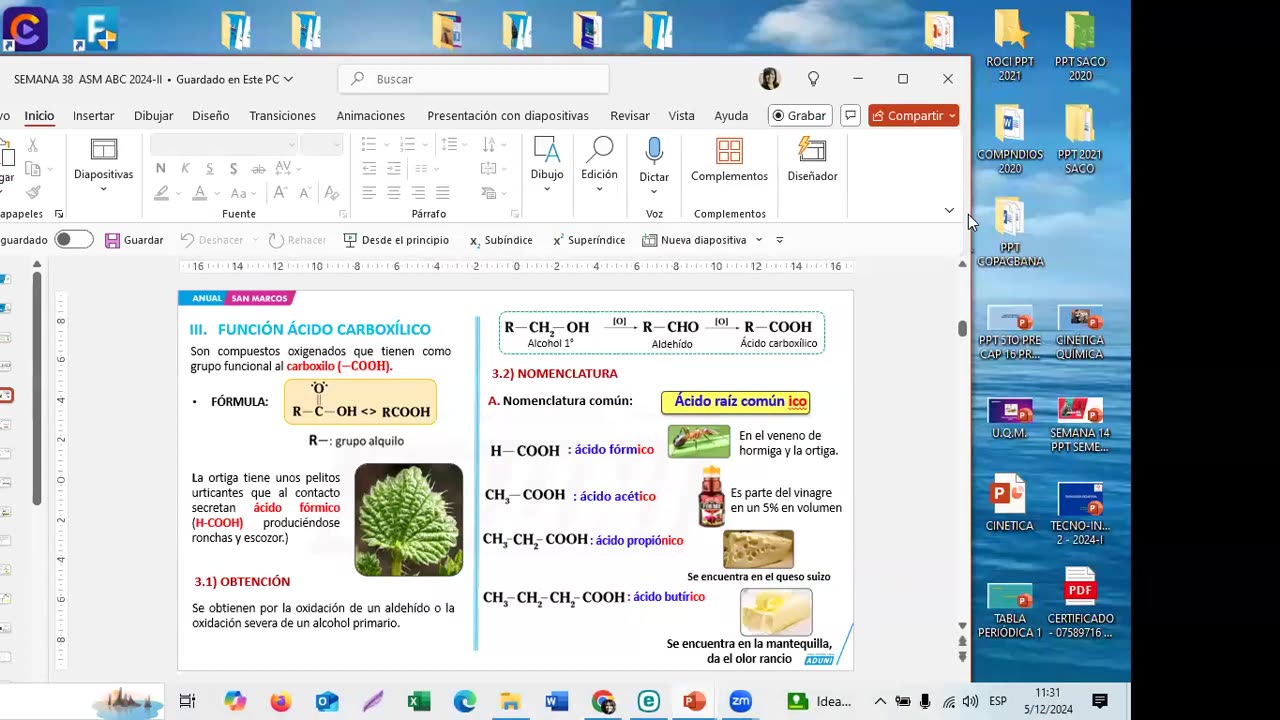Apply Superíndice formatting
Viewport: 1280px width, 720px height.
(589, 240)
